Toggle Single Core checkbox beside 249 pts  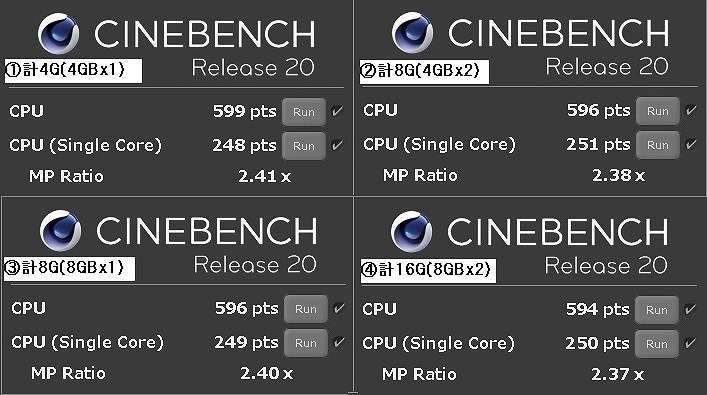pyautogui.click(x=339, y=342)
